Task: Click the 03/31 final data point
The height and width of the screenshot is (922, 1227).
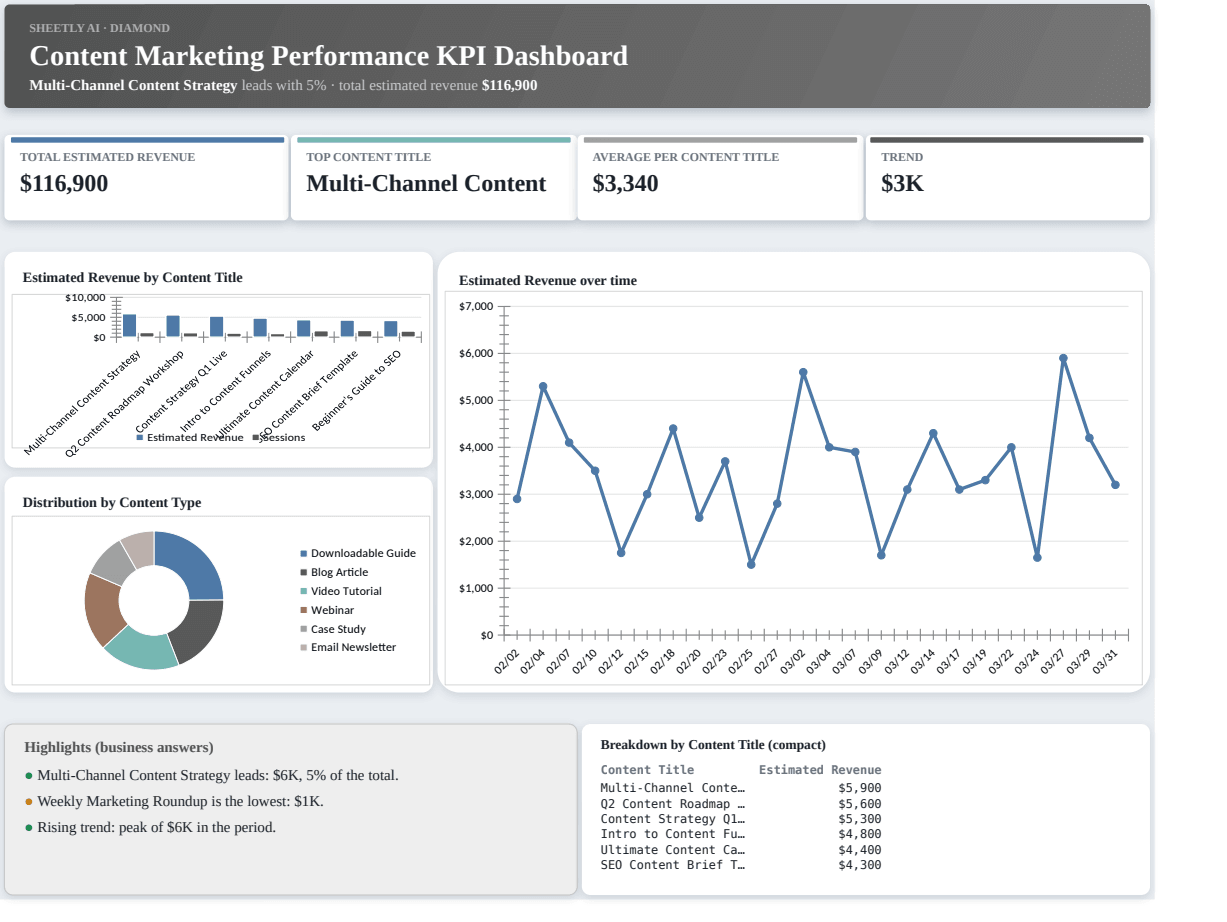Action: pyautogui.click(x=1115, y=485)
